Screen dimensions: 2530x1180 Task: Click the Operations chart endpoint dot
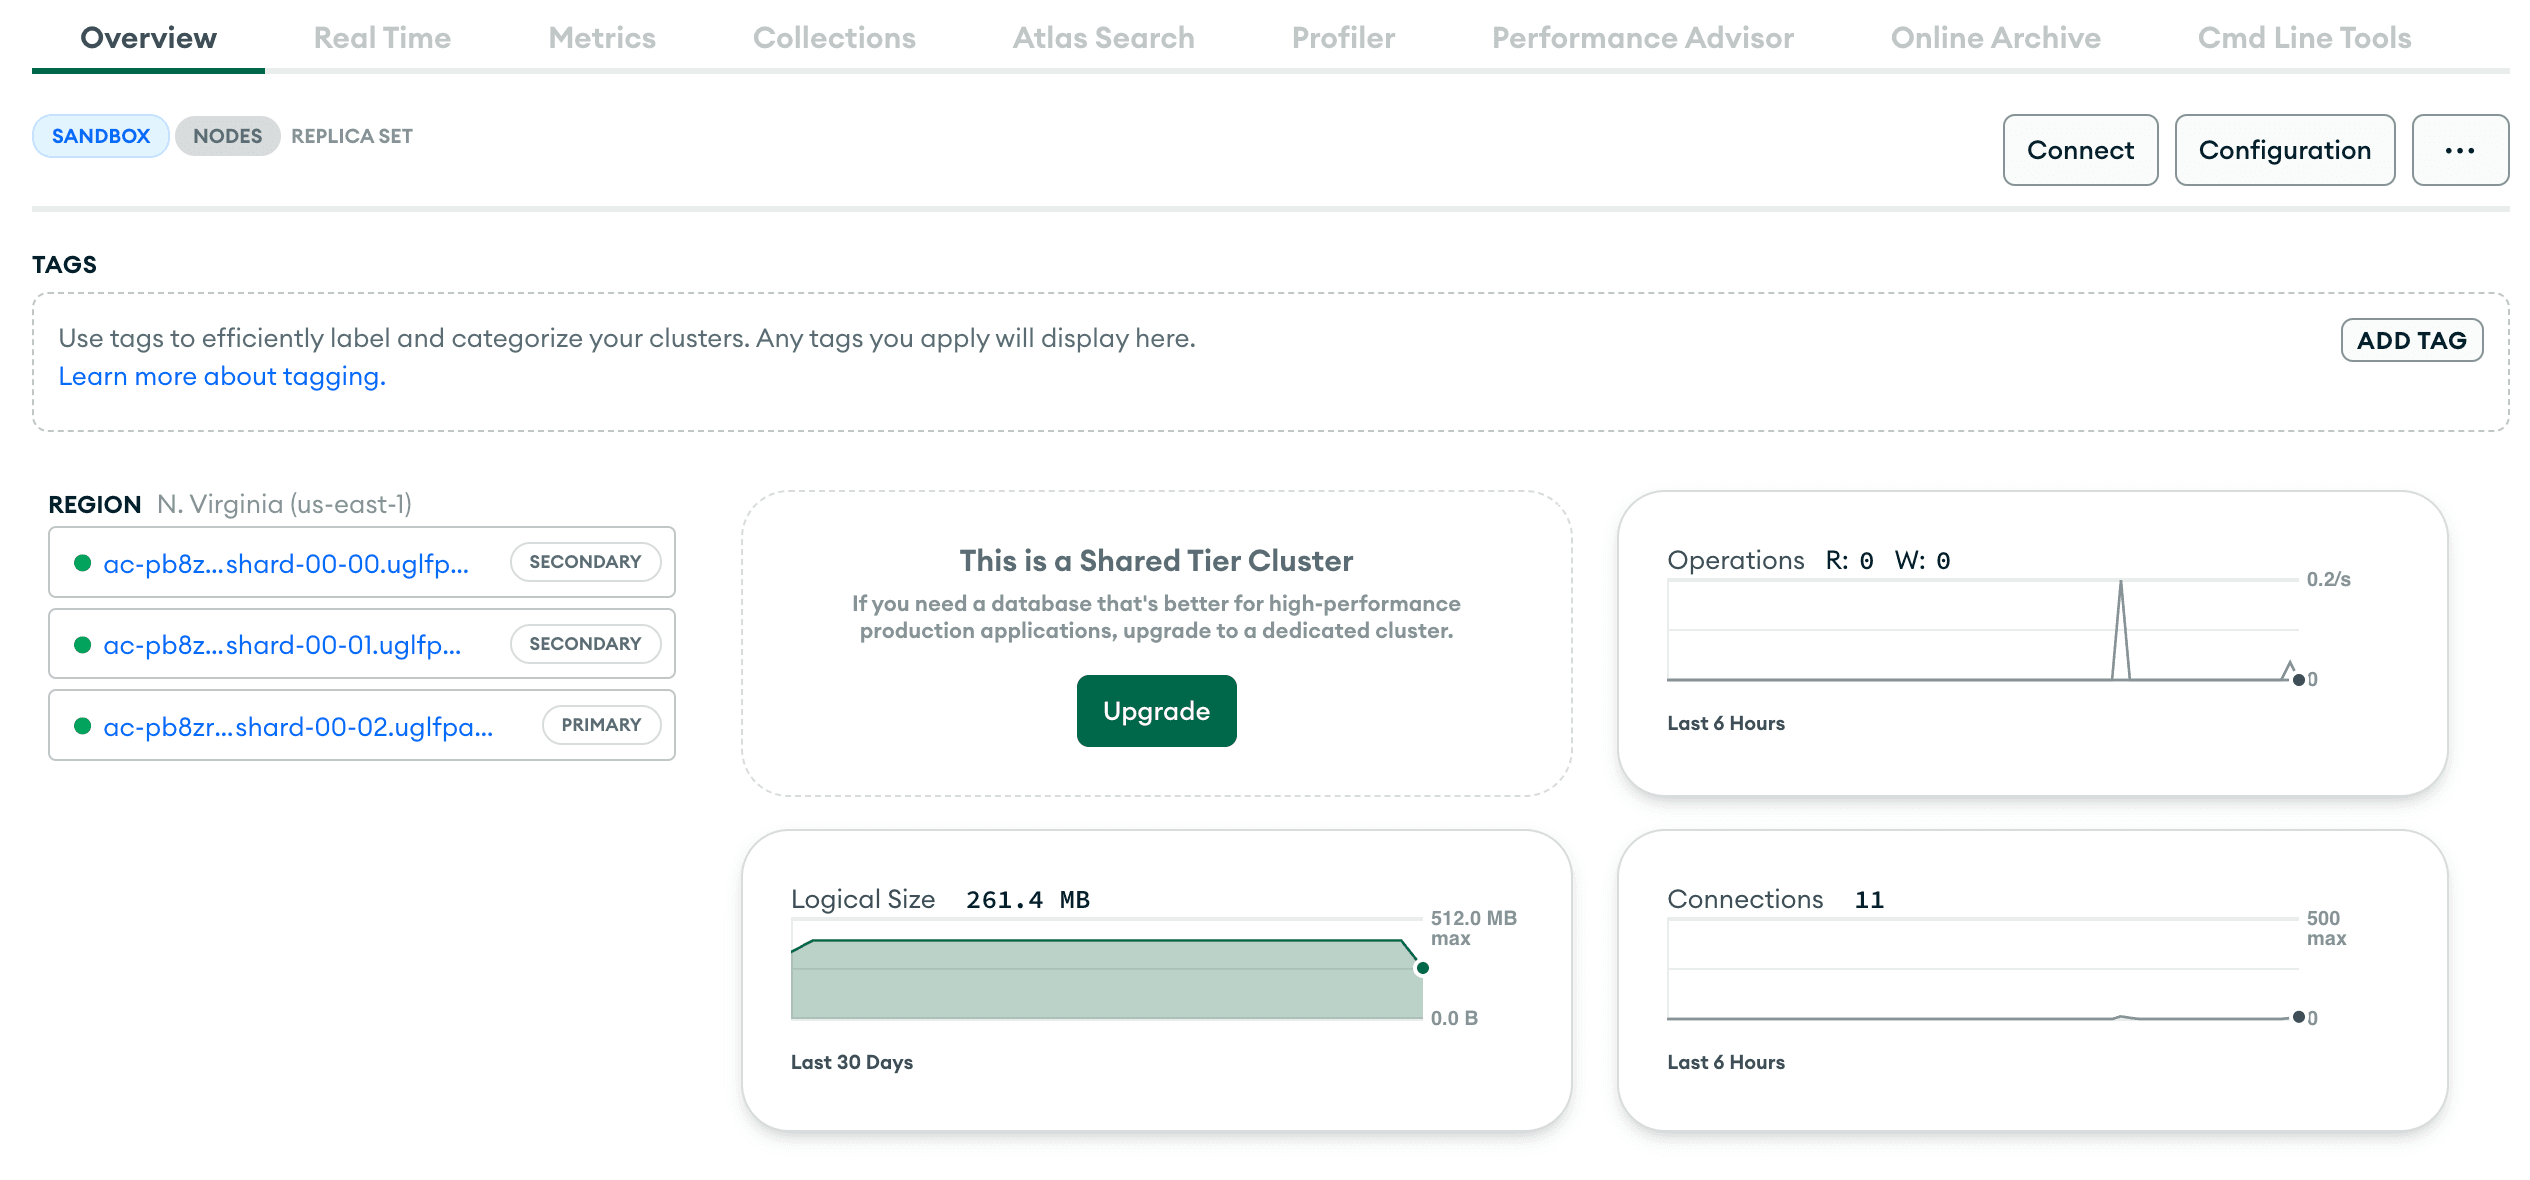[x=2298, y=680]
